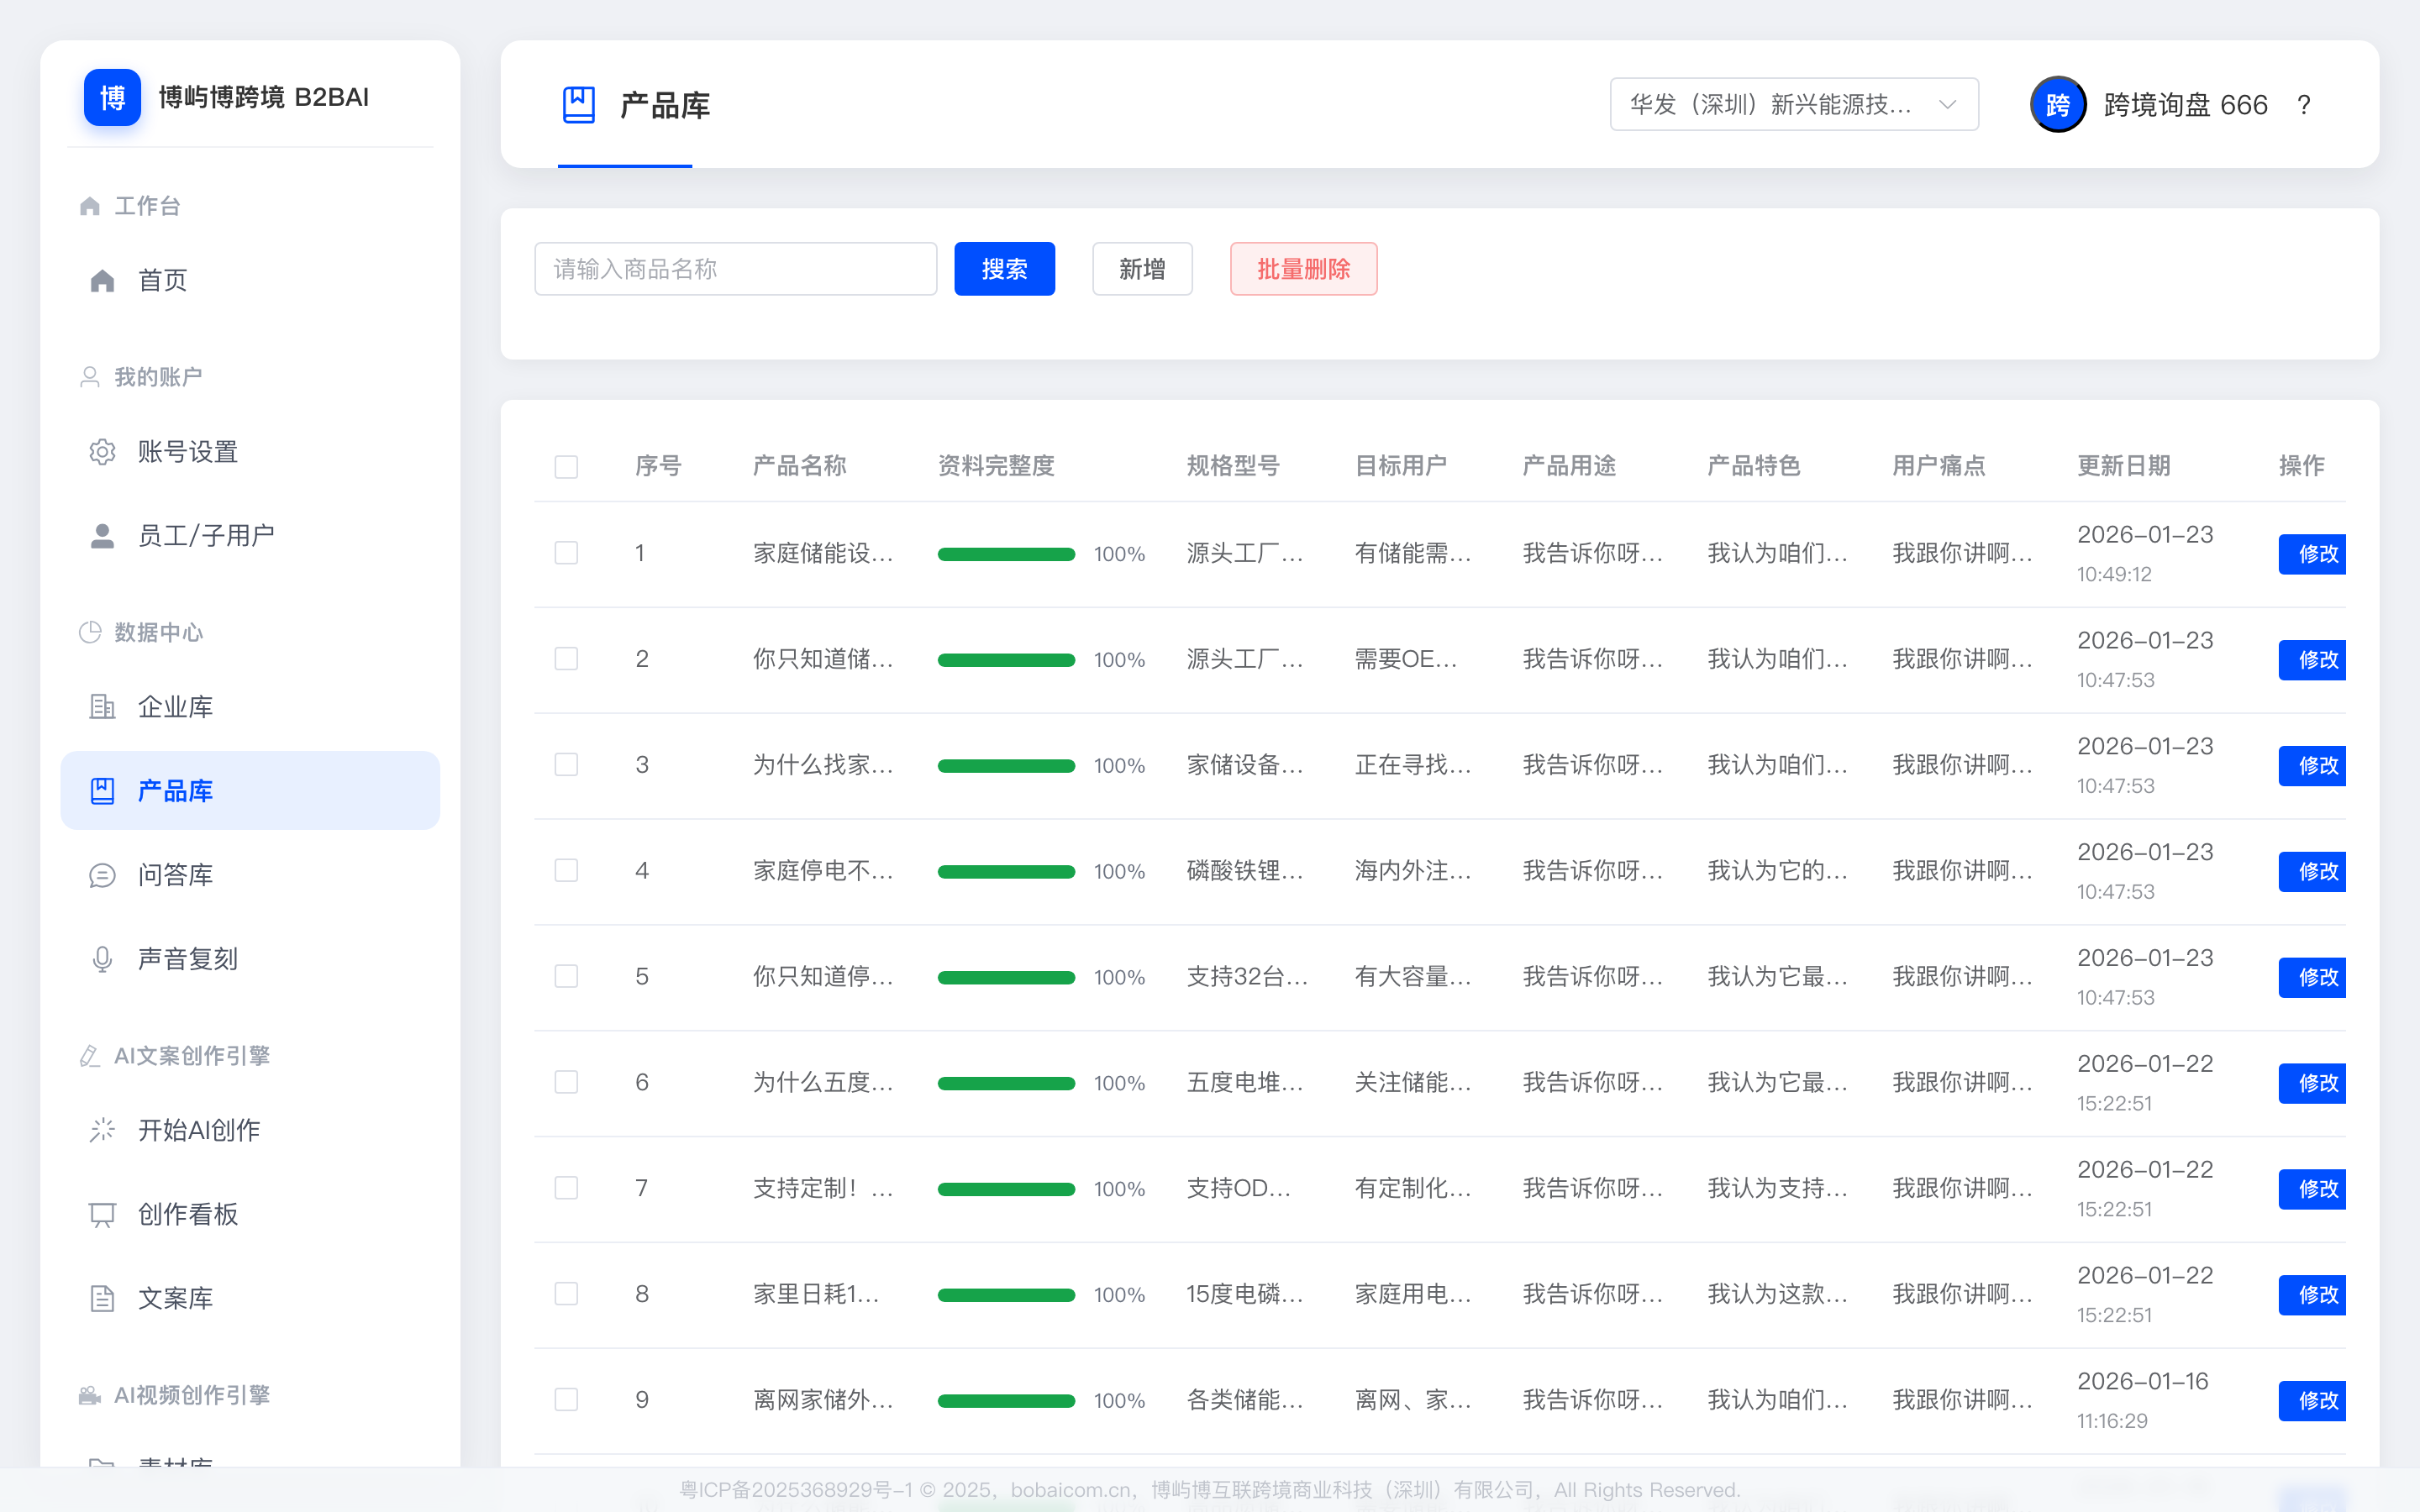Screen dimensions: 2420x1512
Task: Click the gear icon for 账号设置
Action: [x=102, y=452]
